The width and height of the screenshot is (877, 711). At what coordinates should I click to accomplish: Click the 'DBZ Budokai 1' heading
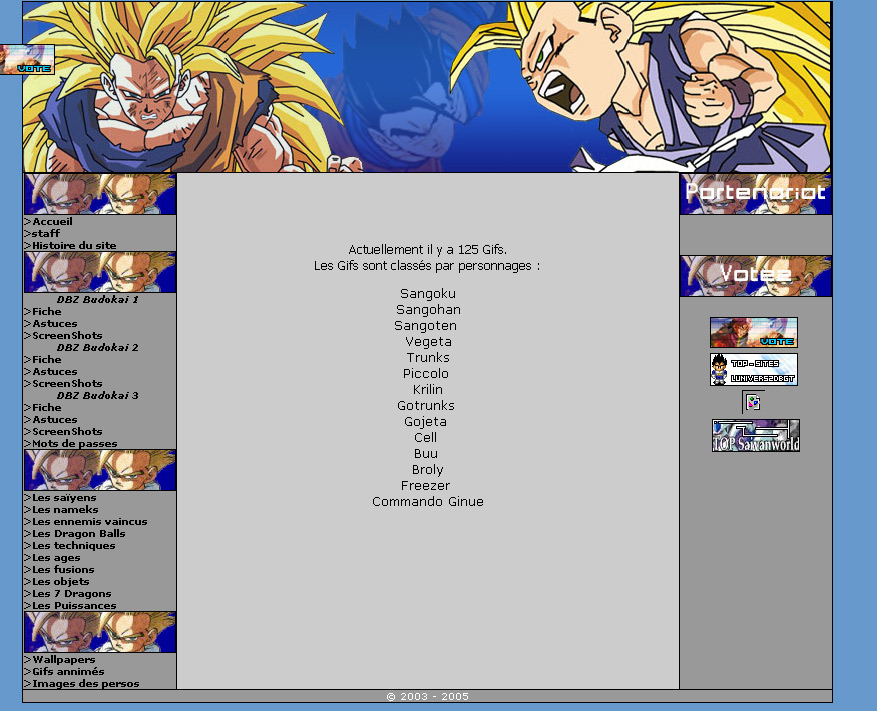[x=97, y=300]
